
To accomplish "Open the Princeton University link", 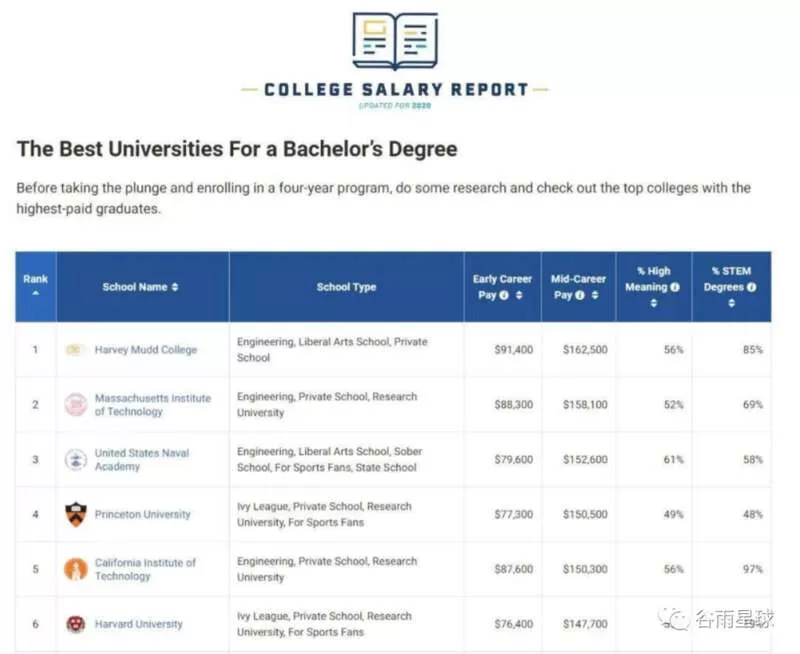I will 142,514.
